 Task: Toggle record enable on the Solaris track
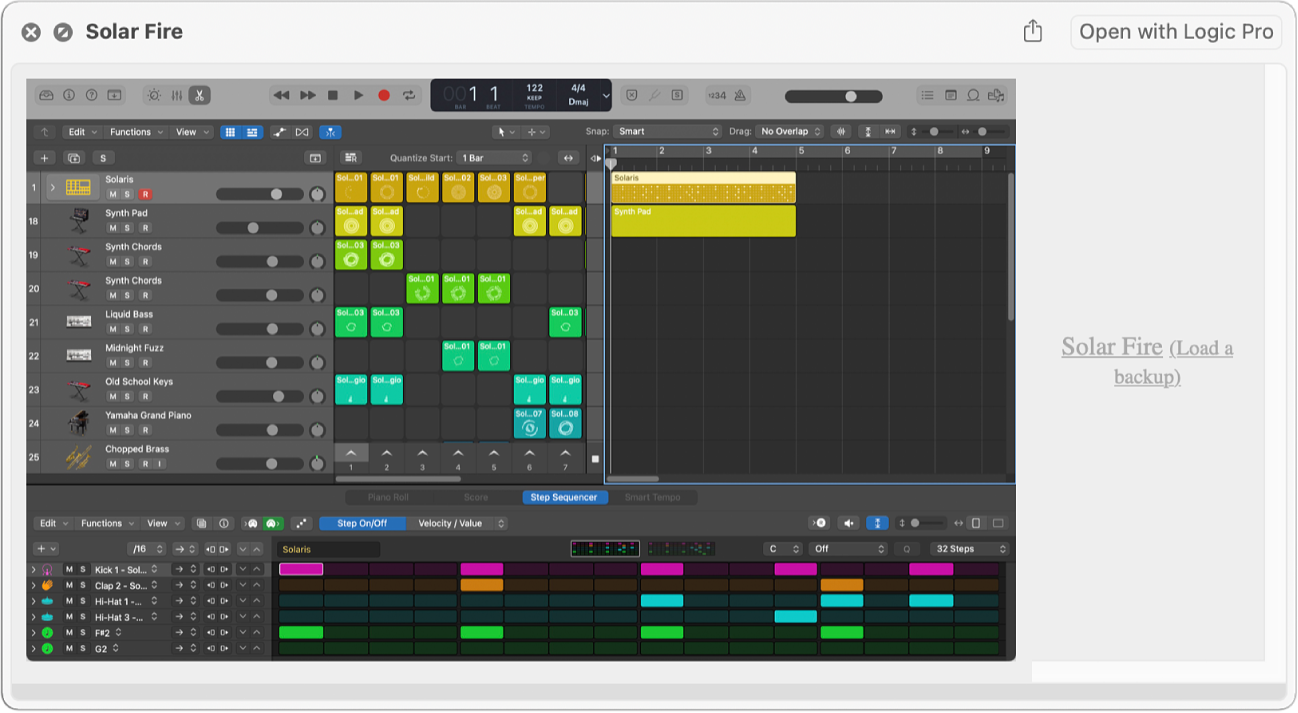tap(145, 194)
